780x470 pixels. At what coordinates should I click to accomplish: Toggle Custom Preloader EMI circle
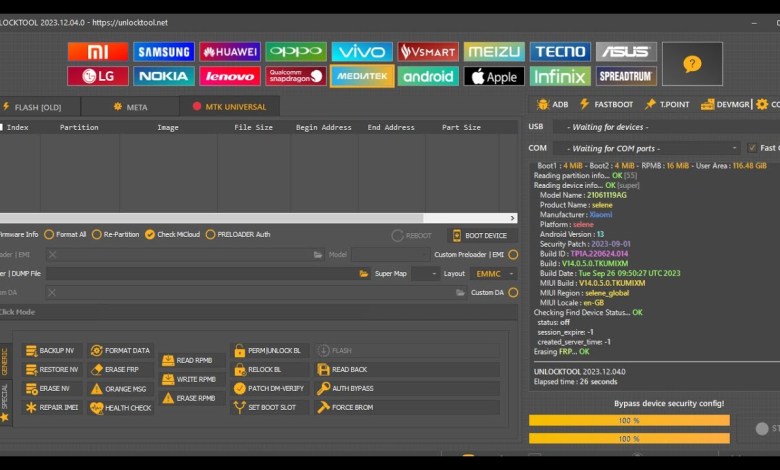coord(513,255)
